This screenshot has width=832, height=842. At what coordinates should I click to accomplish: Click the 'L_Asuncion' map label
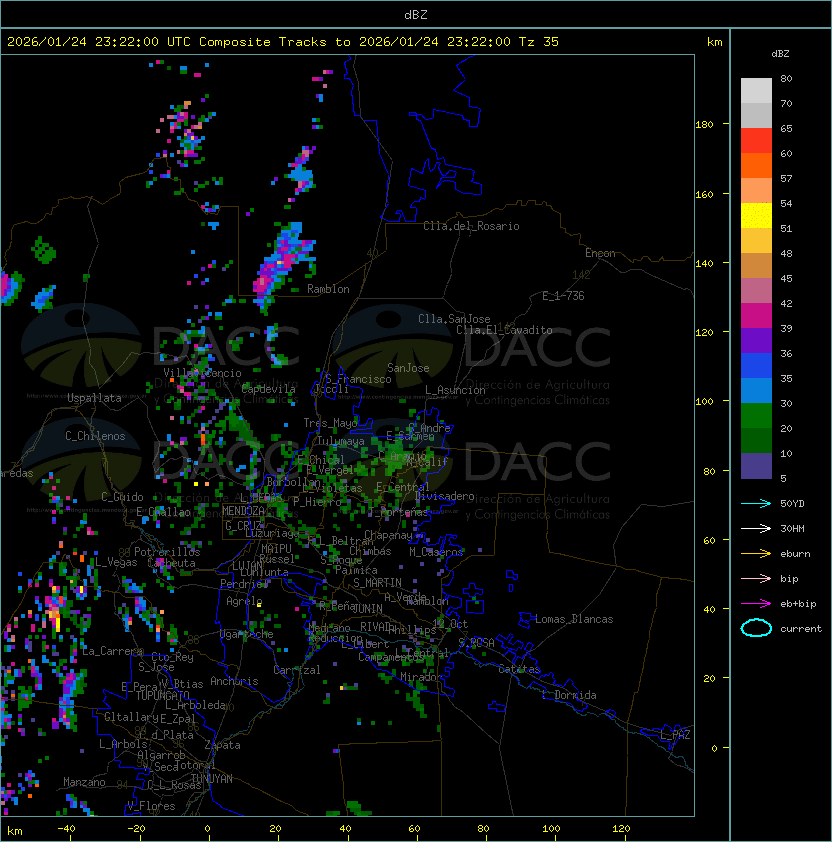(x=455, y=390)
